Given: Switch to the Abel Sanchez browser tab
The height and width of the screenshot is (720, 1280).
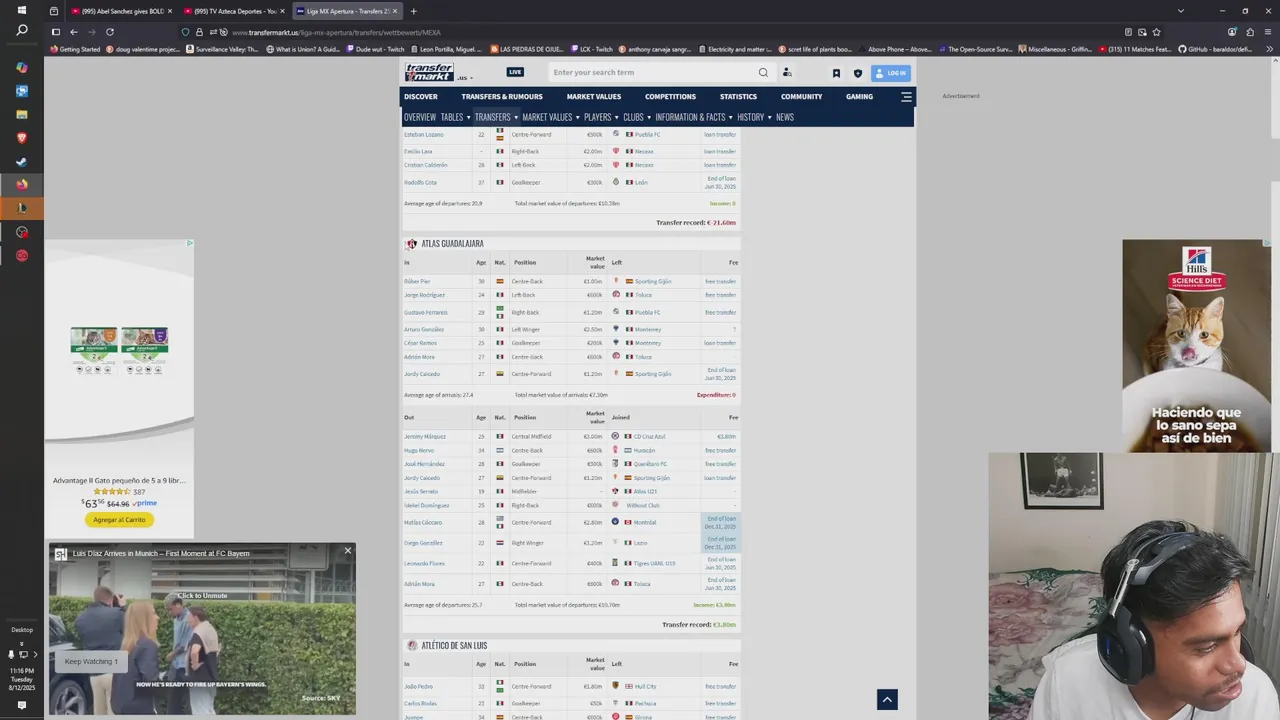Looking at the screenshot, I should 122,11.
